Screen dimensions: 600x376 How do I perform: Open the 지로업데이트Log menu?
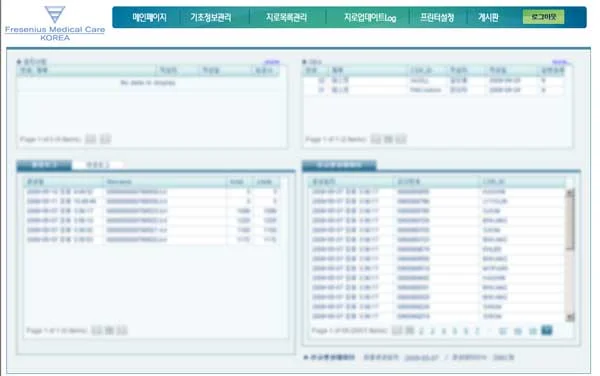tap(370, 17)
